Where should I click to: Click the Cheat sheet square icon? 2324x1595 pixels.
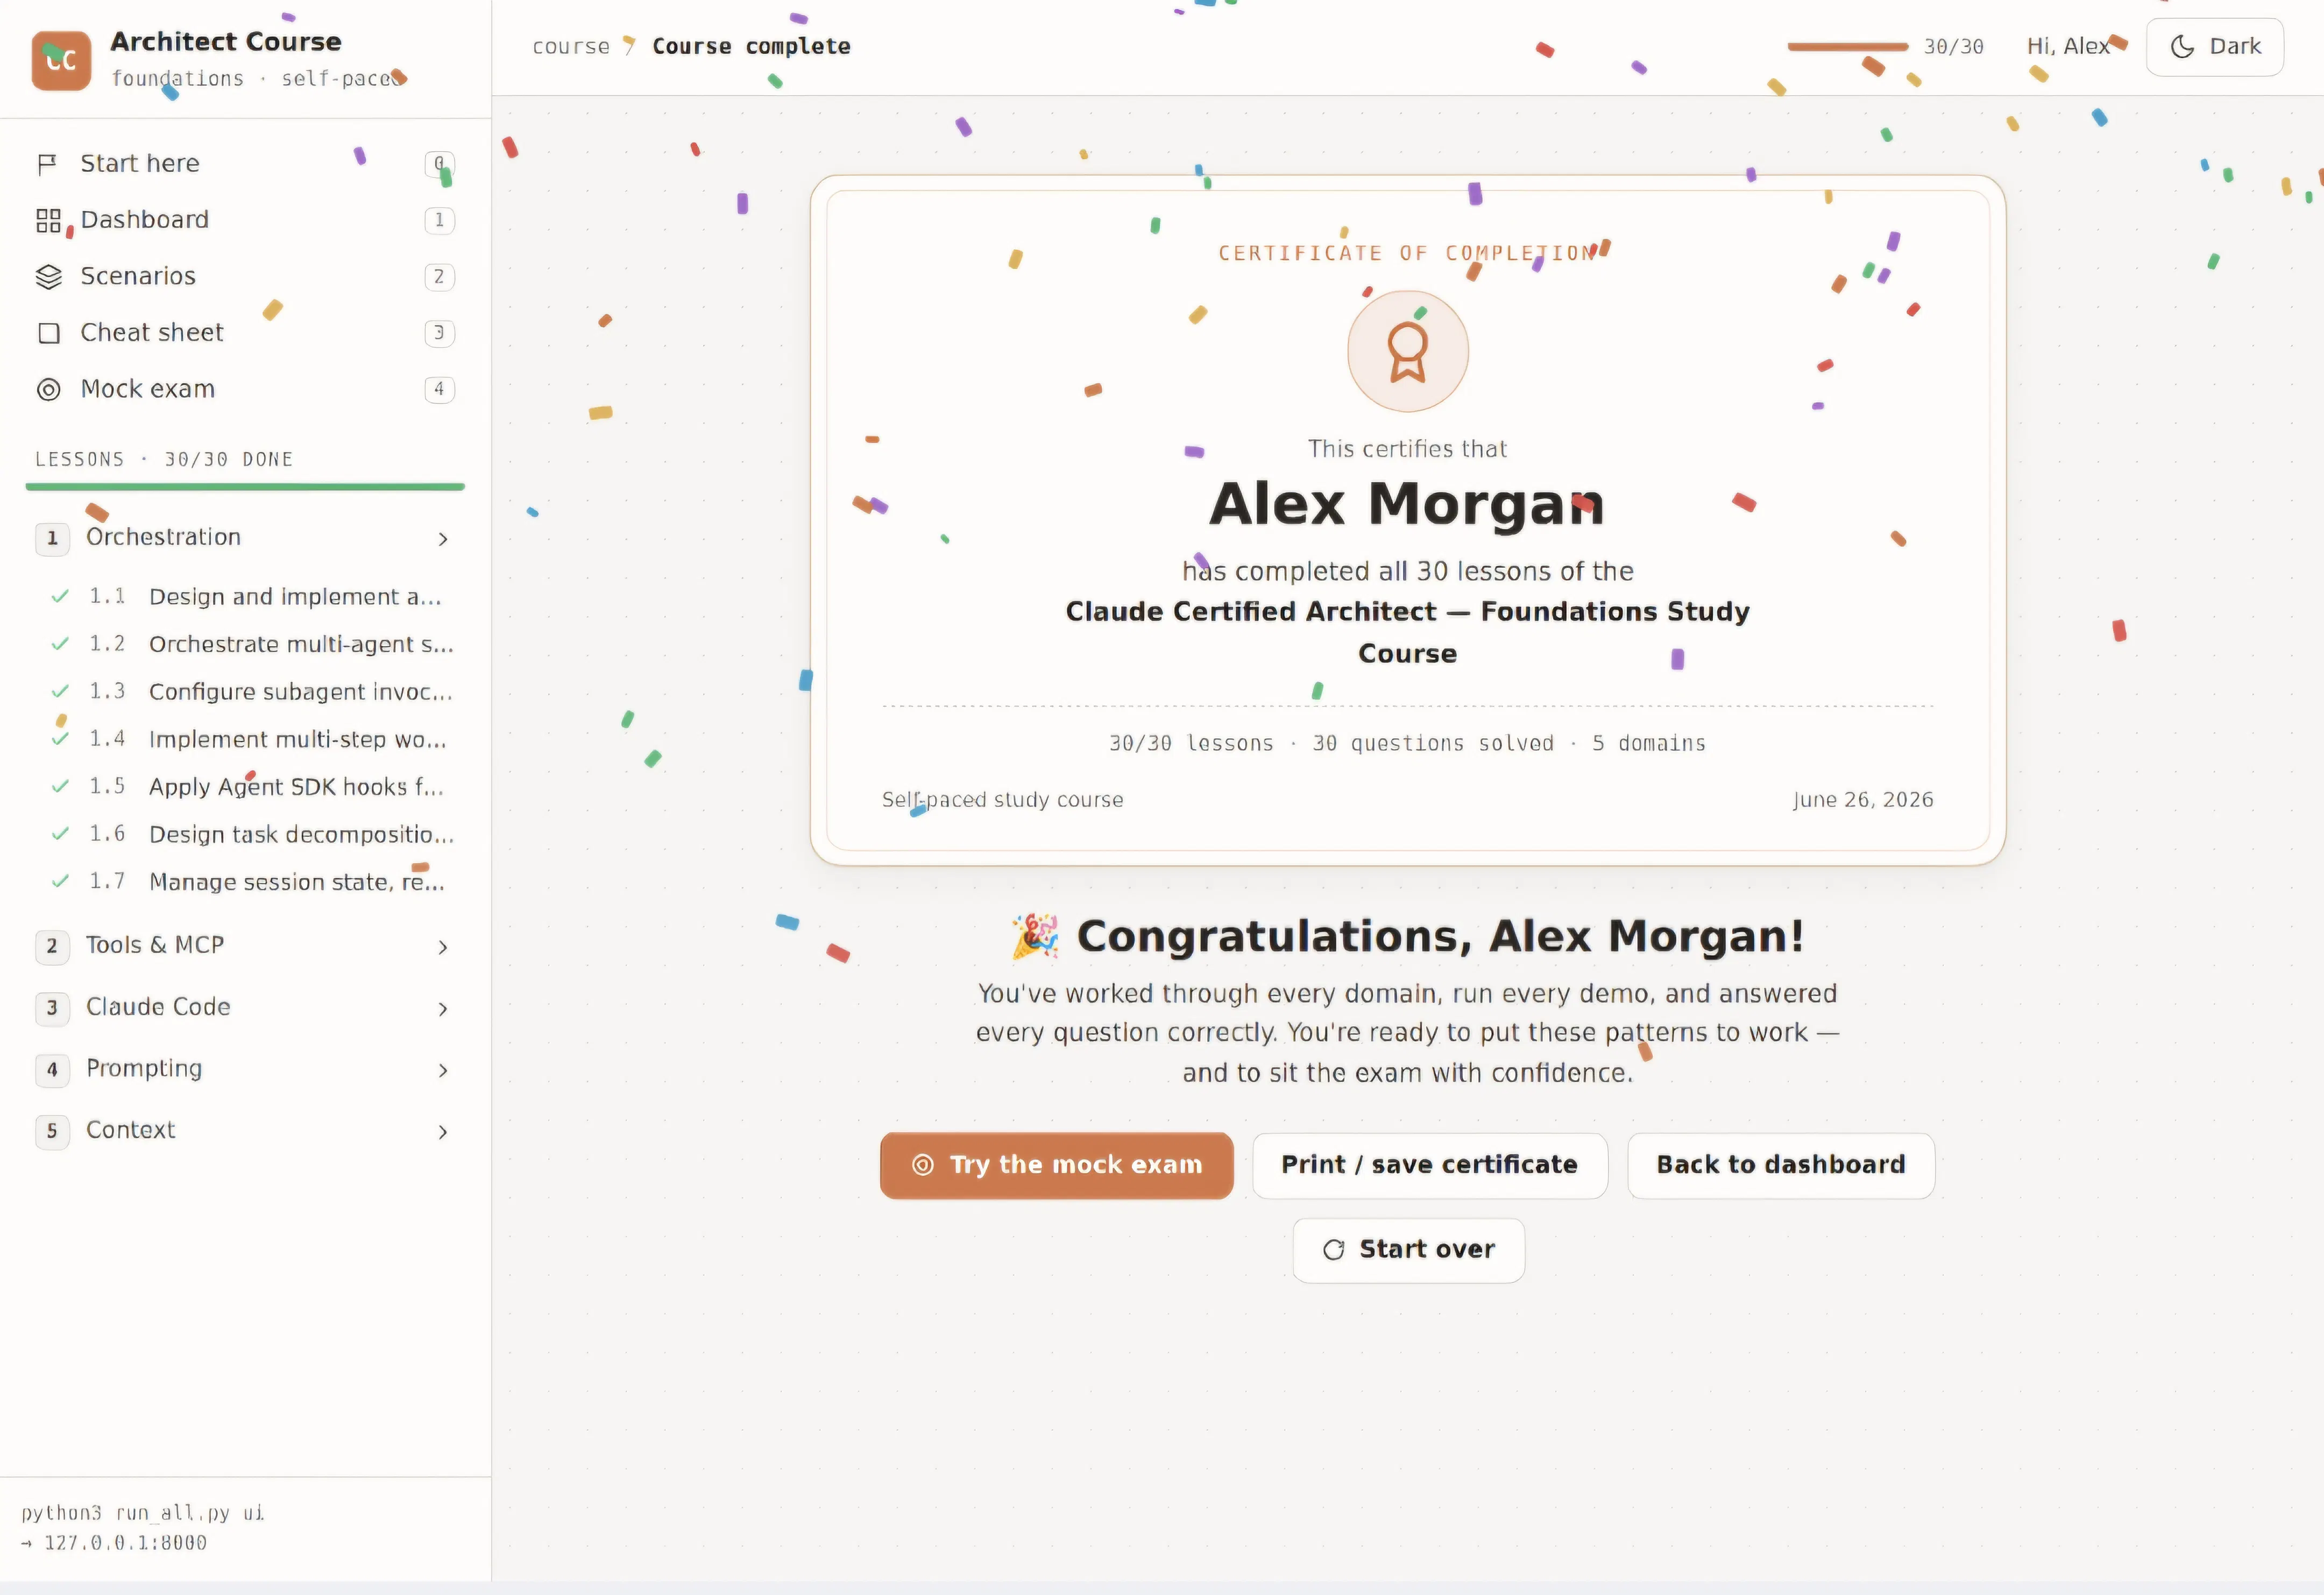(x=48, y=333)
